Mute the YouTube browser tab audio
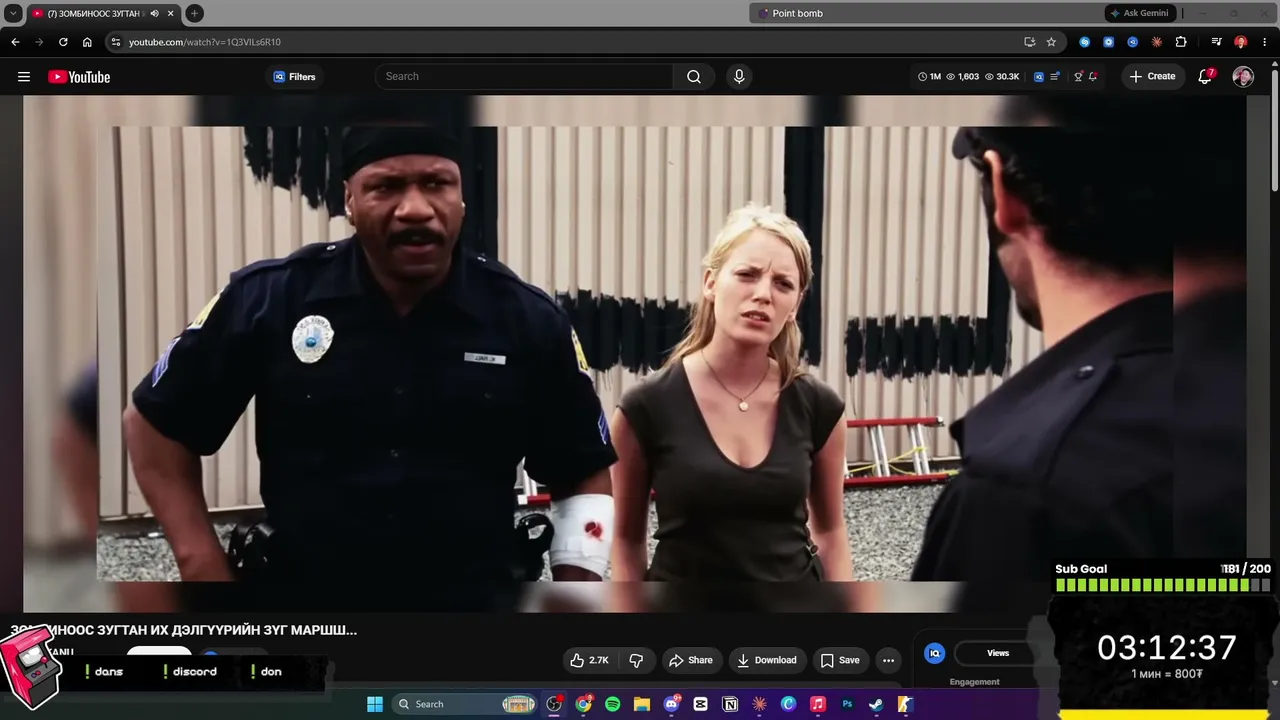1280x720 pixels. 154,13
